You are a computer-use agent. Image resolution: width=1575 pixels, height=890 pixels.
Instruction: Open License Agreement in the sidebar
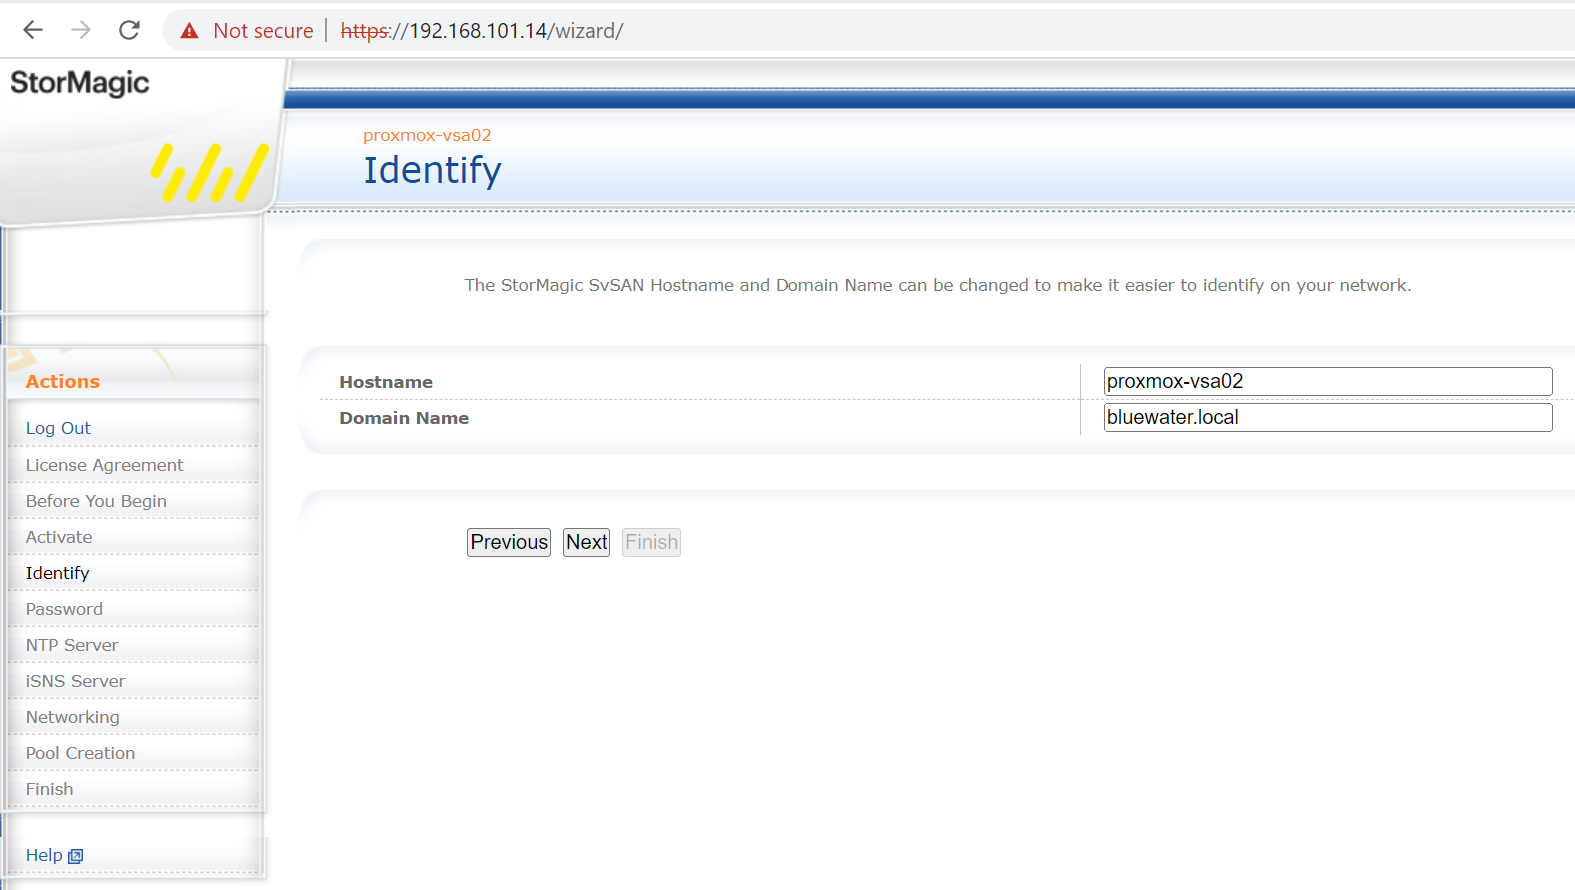tap(104, 465)
